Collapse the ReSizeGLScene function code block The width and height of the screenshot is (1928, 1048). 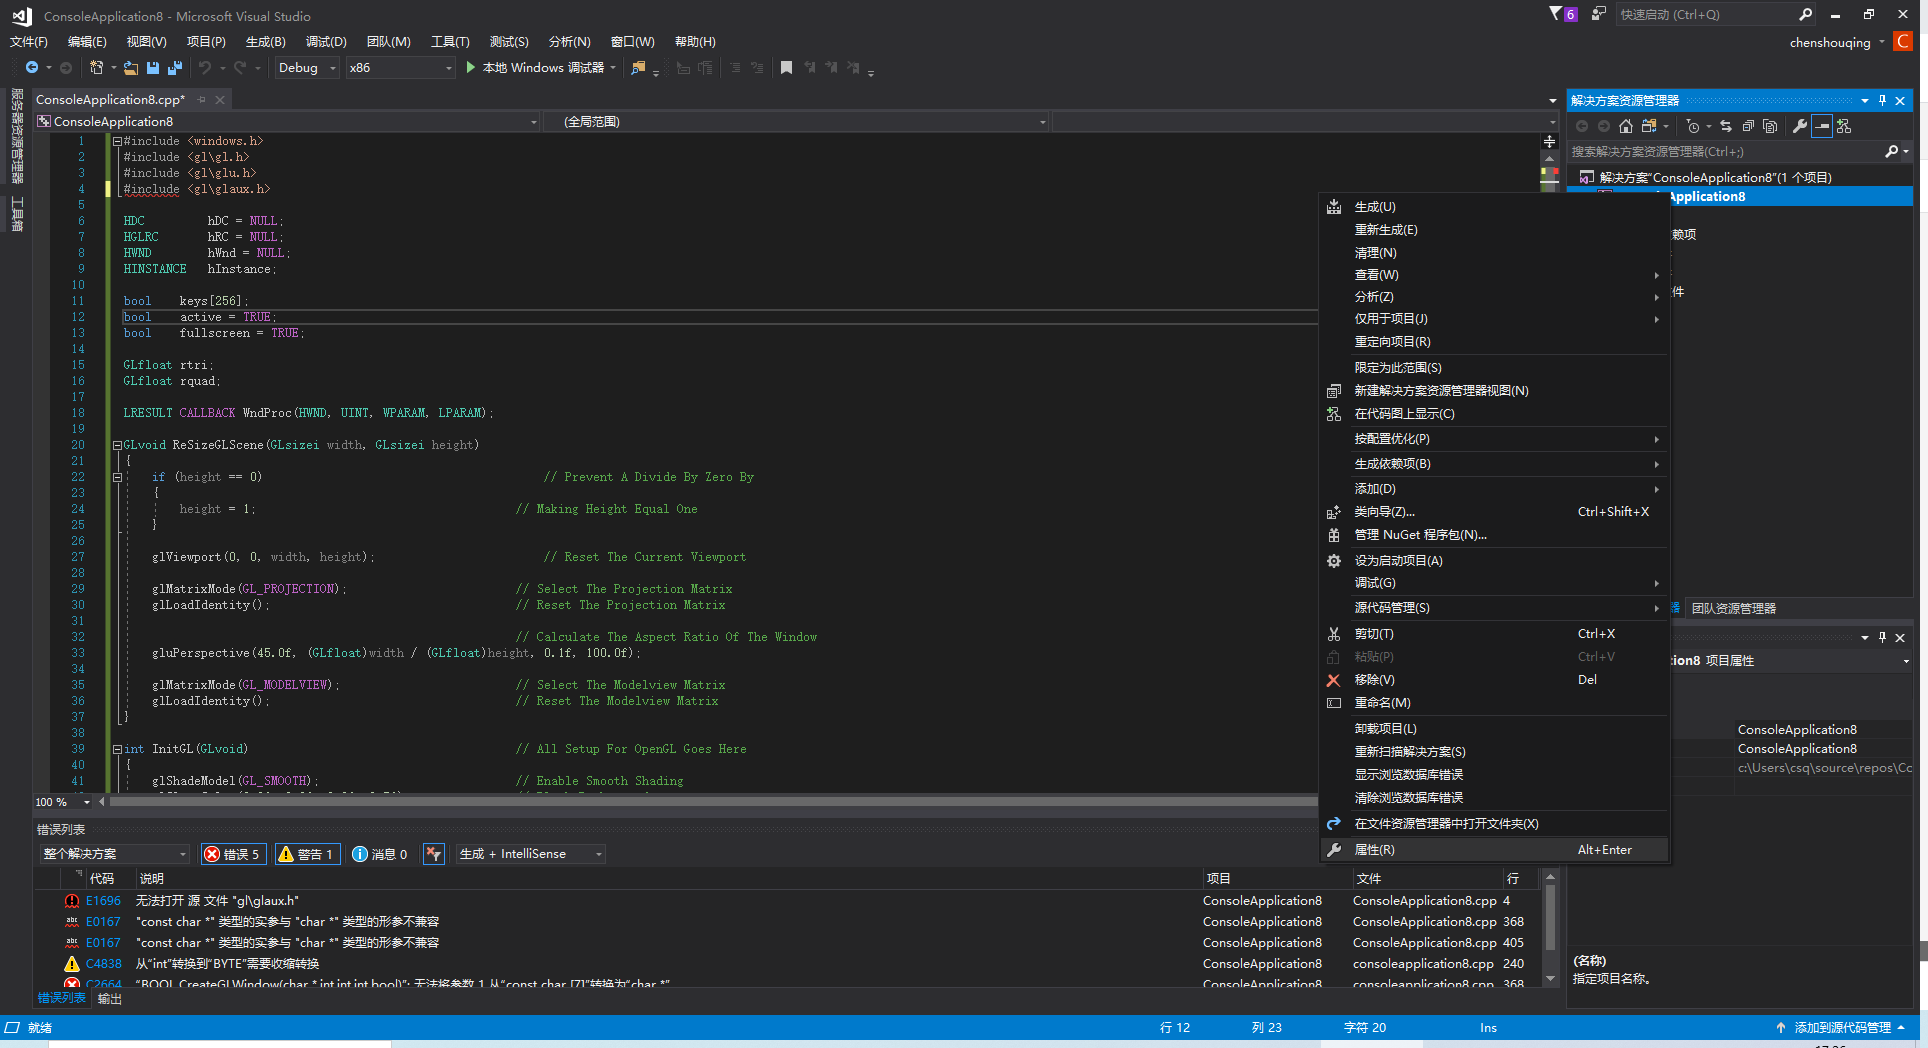(x=117, y=445)
